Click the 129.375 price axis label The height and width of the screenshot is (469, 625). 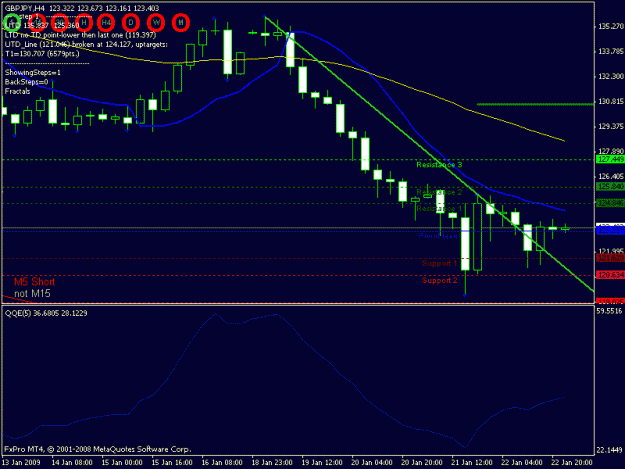pyautogui.click(x=610, y=126)
